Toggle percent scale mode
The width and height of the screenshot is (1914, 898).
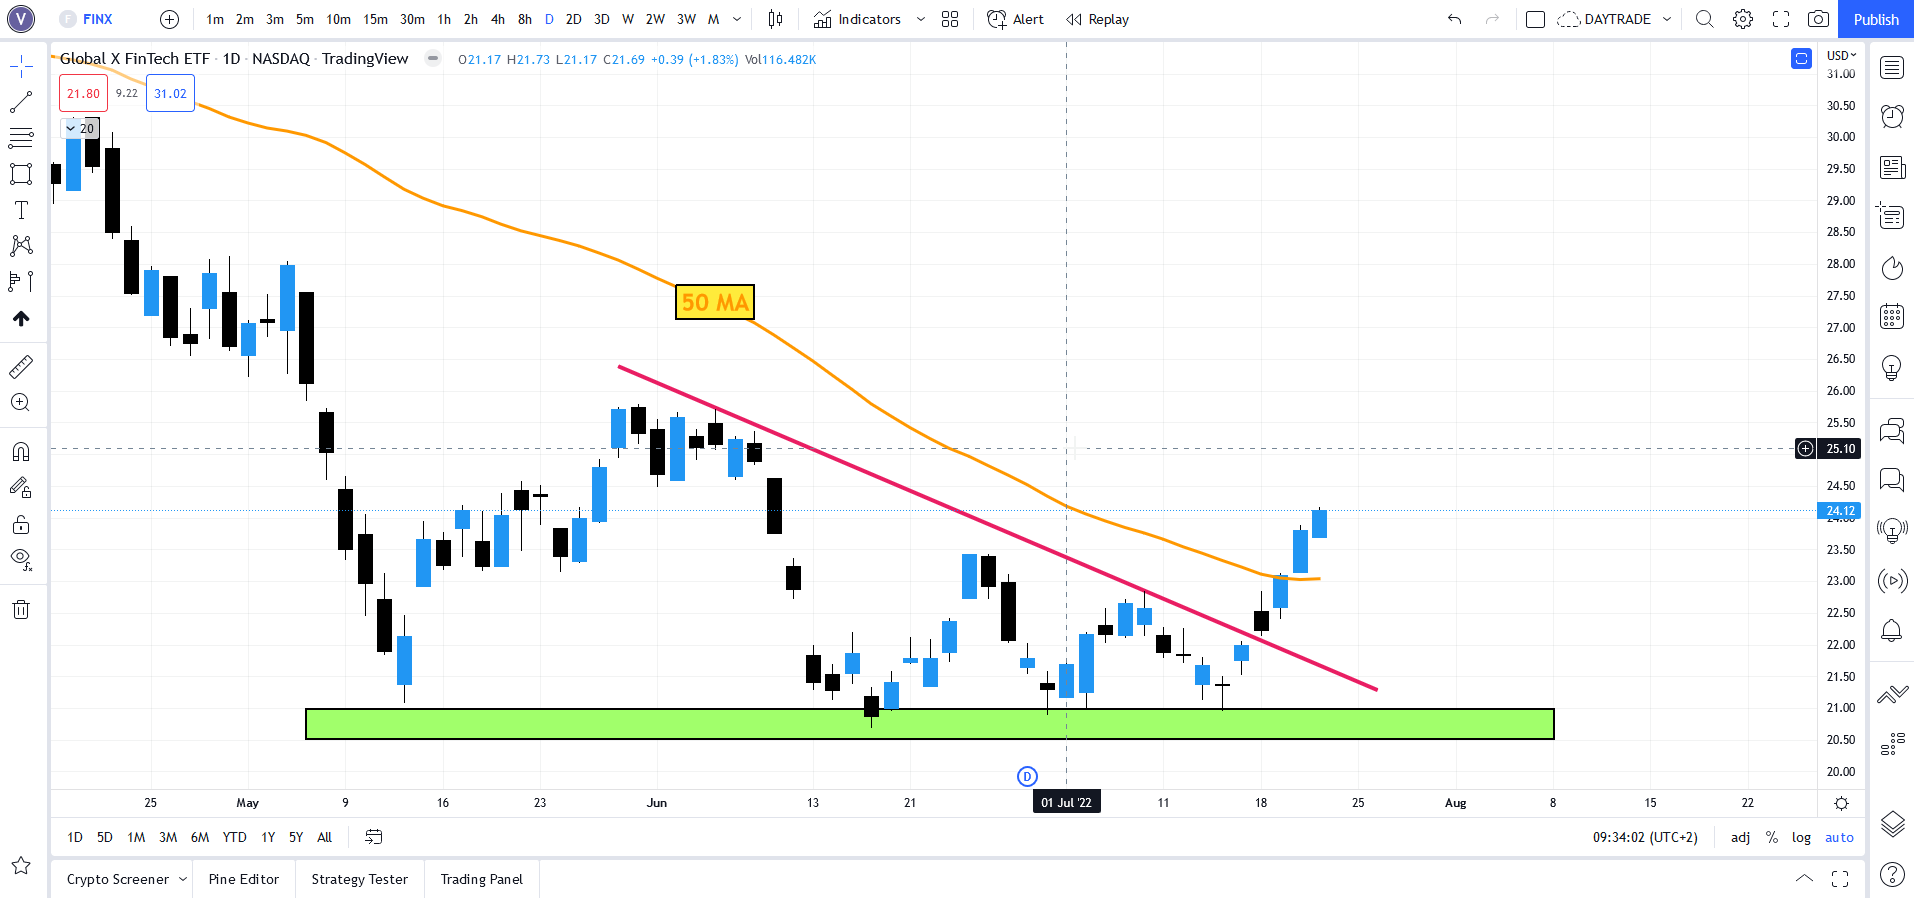1772,837
